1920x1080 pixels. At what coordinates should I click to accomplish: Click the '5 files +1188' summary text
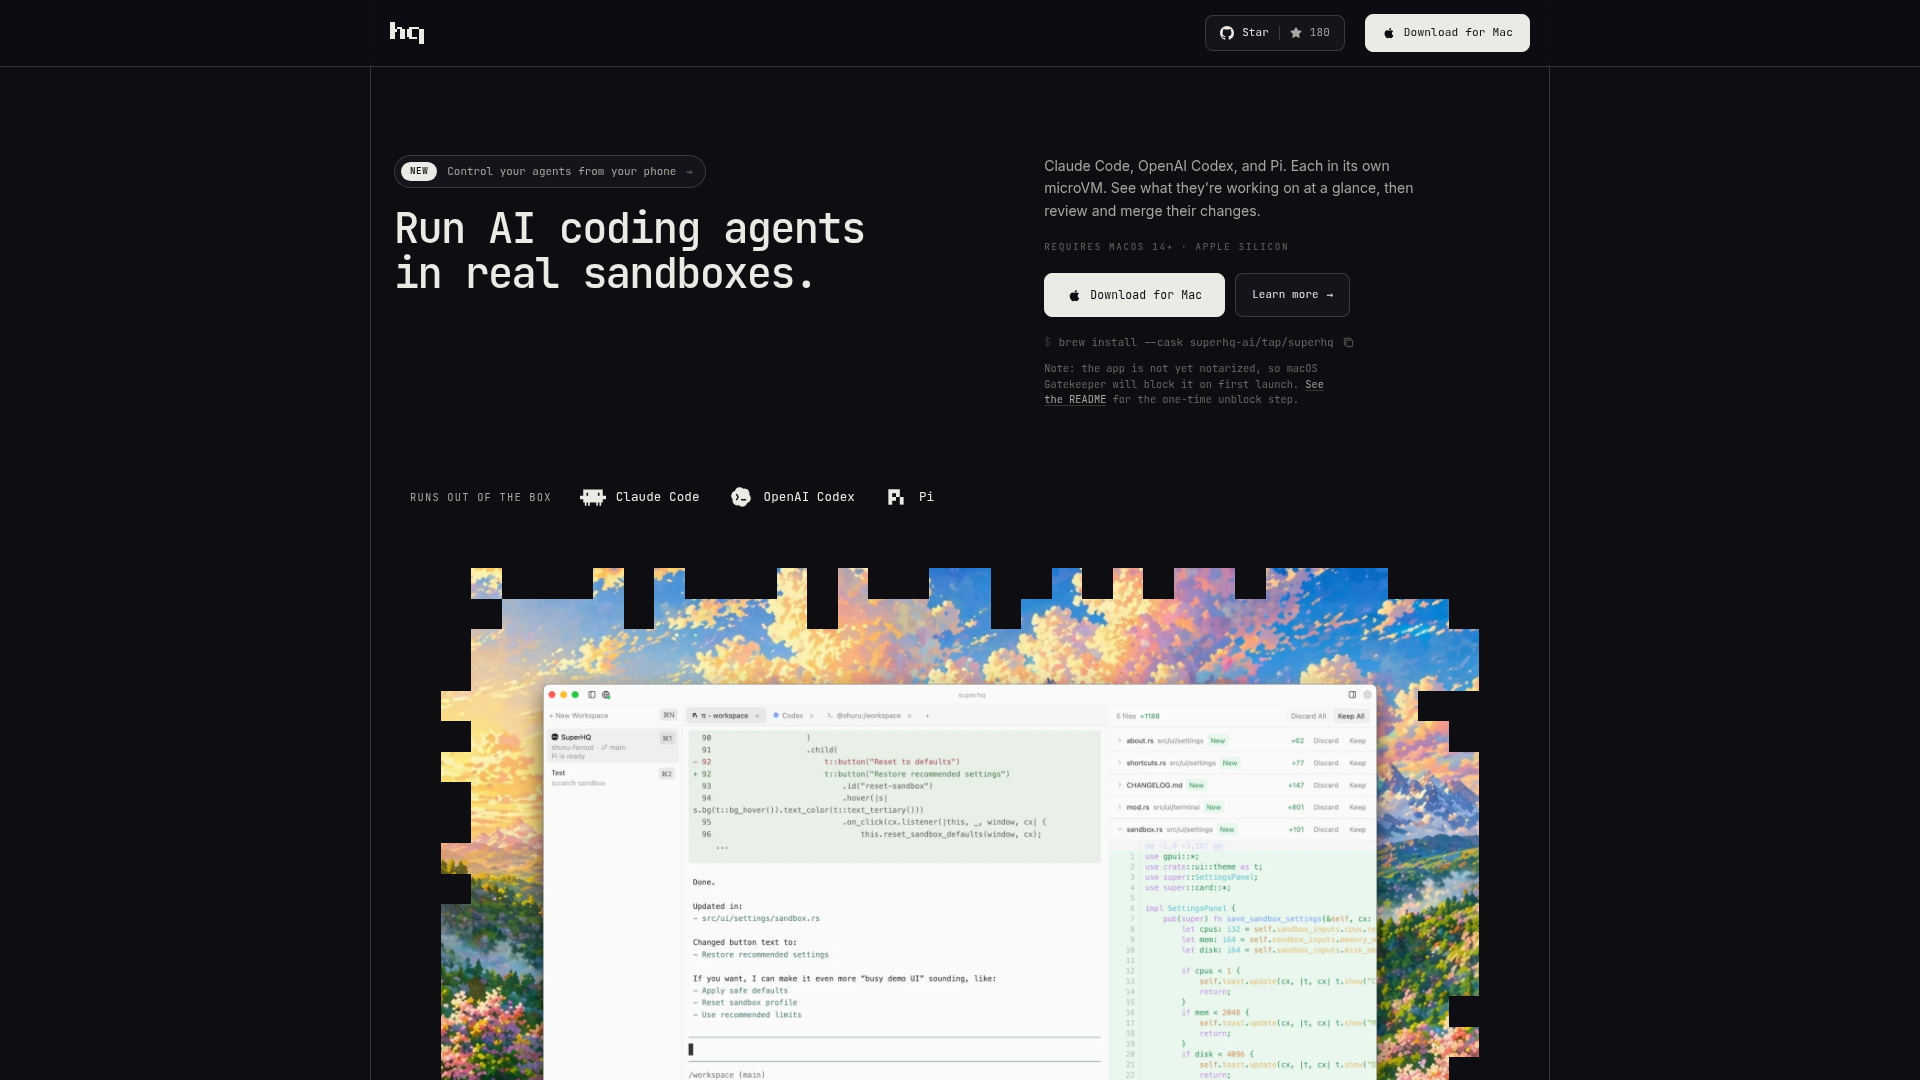pos(1138,716)
